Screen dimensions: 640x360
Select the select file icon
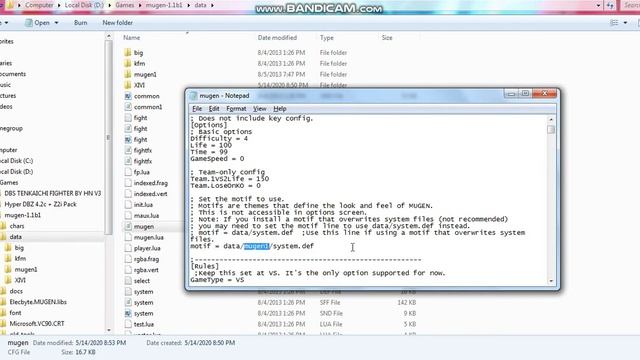pos(128,281)
